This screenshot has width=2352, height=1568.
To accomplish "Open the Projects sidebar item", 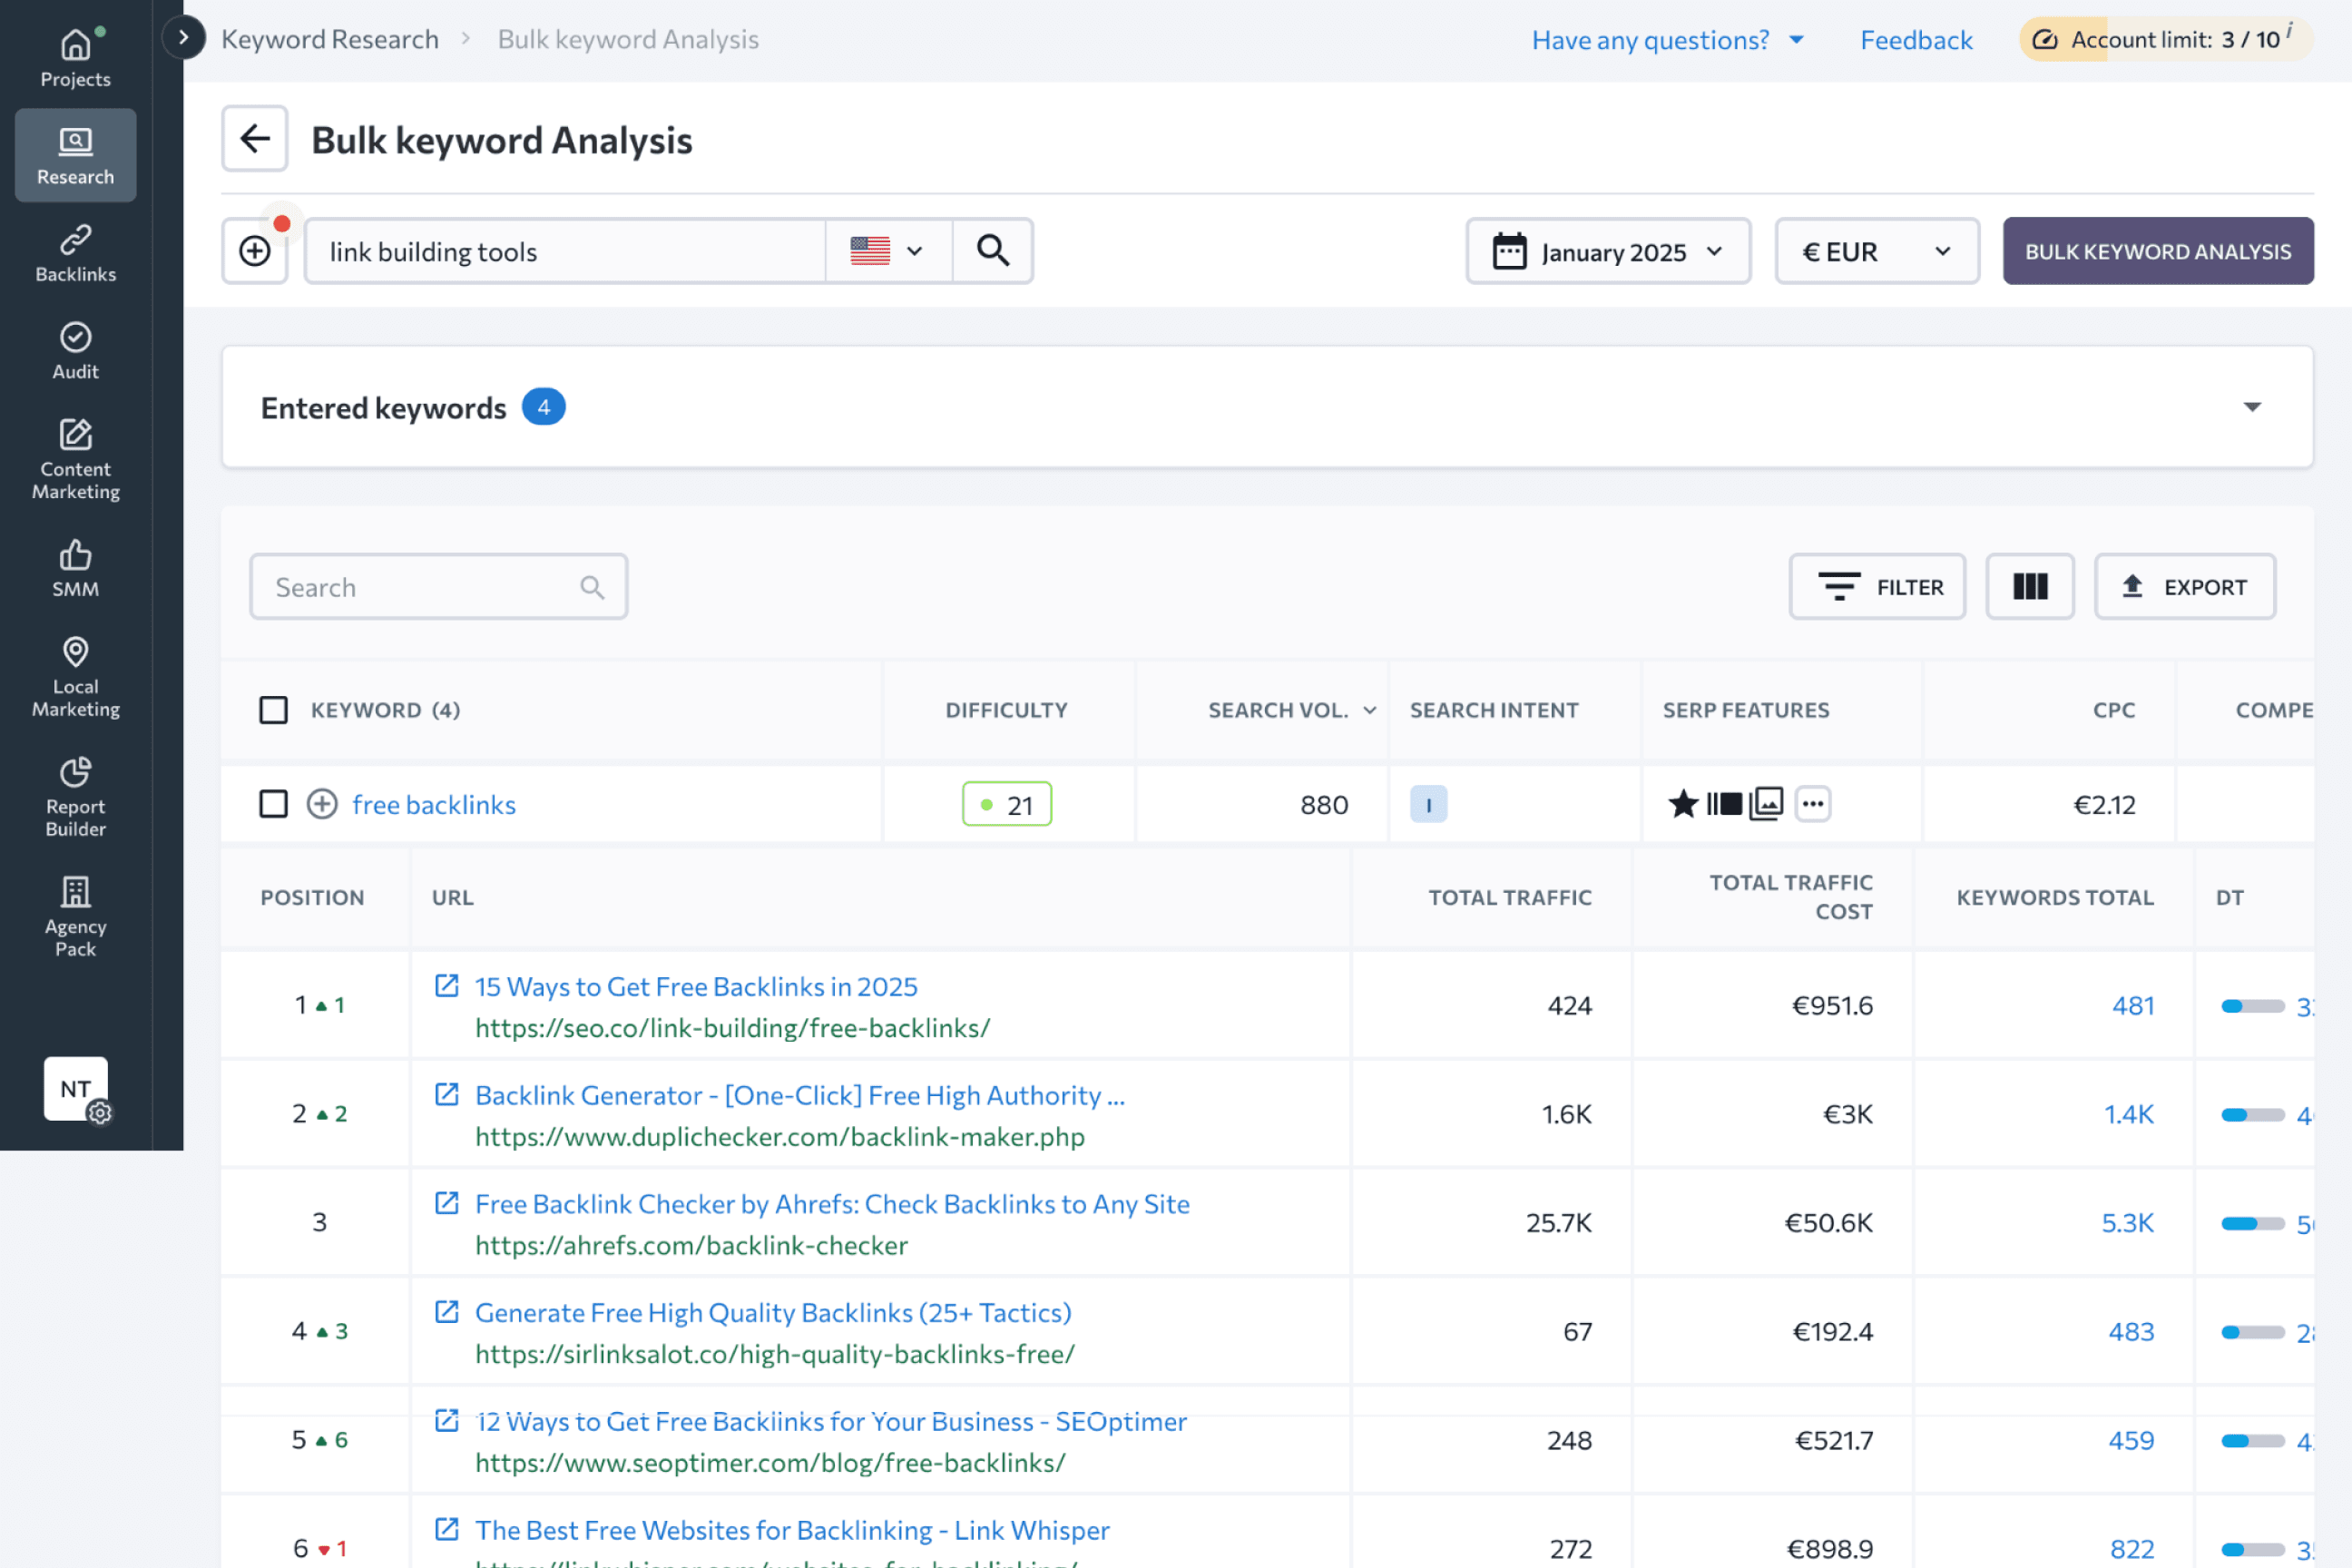I will 75,58.
